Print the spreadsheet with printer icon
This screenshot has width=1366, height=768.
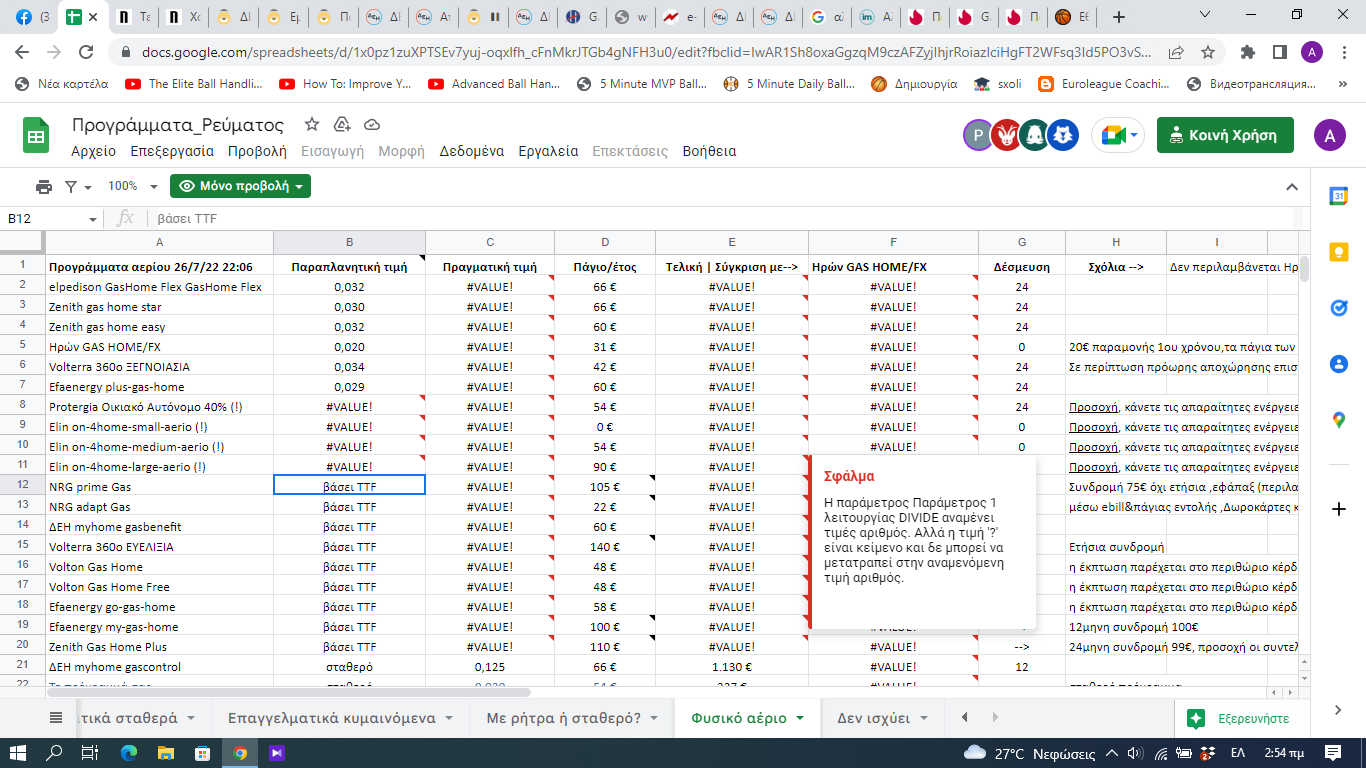point(44,186)
